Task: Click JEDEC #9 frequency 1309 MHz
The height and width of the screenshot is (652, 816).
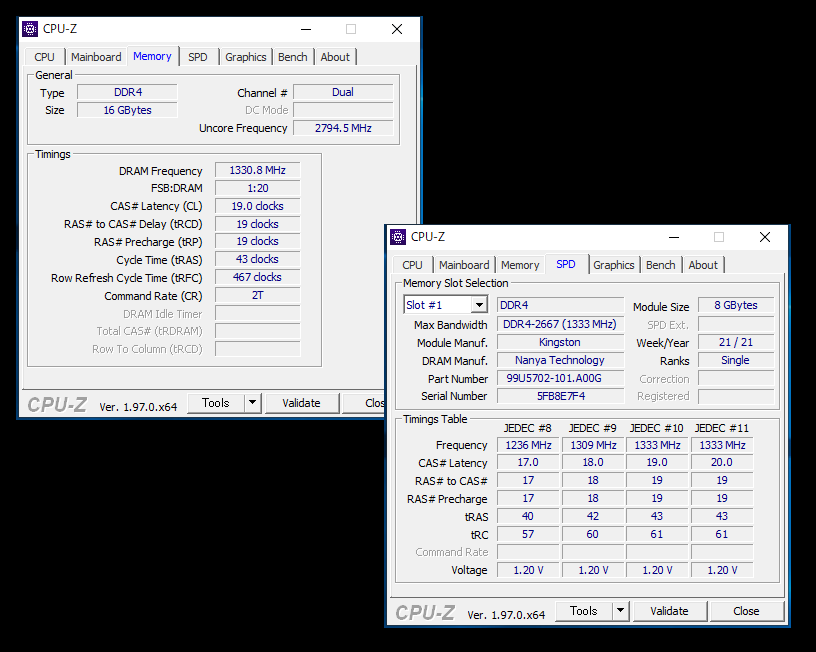Action: tap(593, 445)
